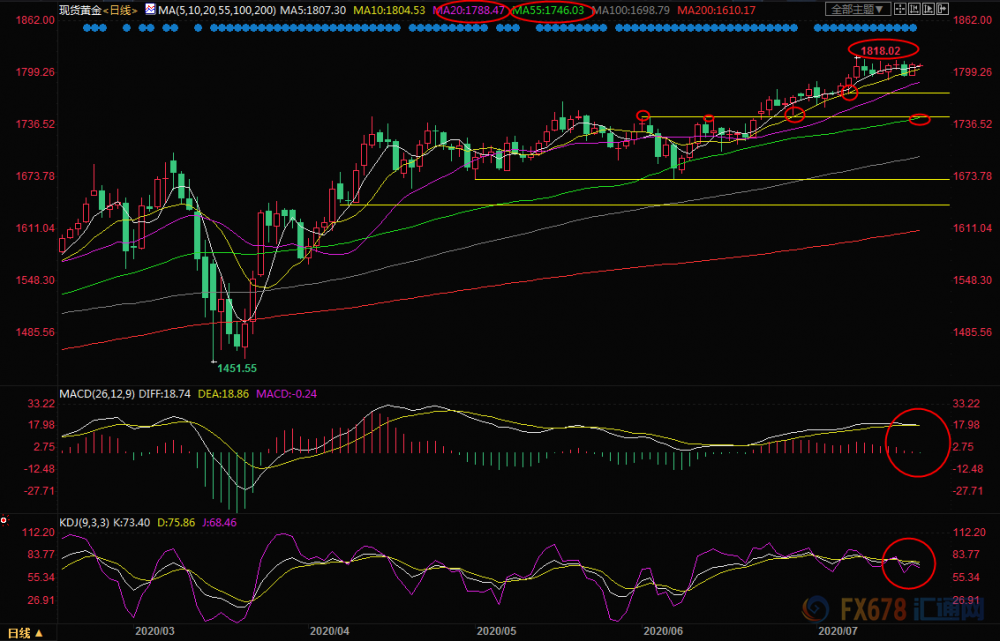The width and height of the screenshot is (1000, 641).
Task: Click the interval measurement tool icon
Action: coord(915,9)
